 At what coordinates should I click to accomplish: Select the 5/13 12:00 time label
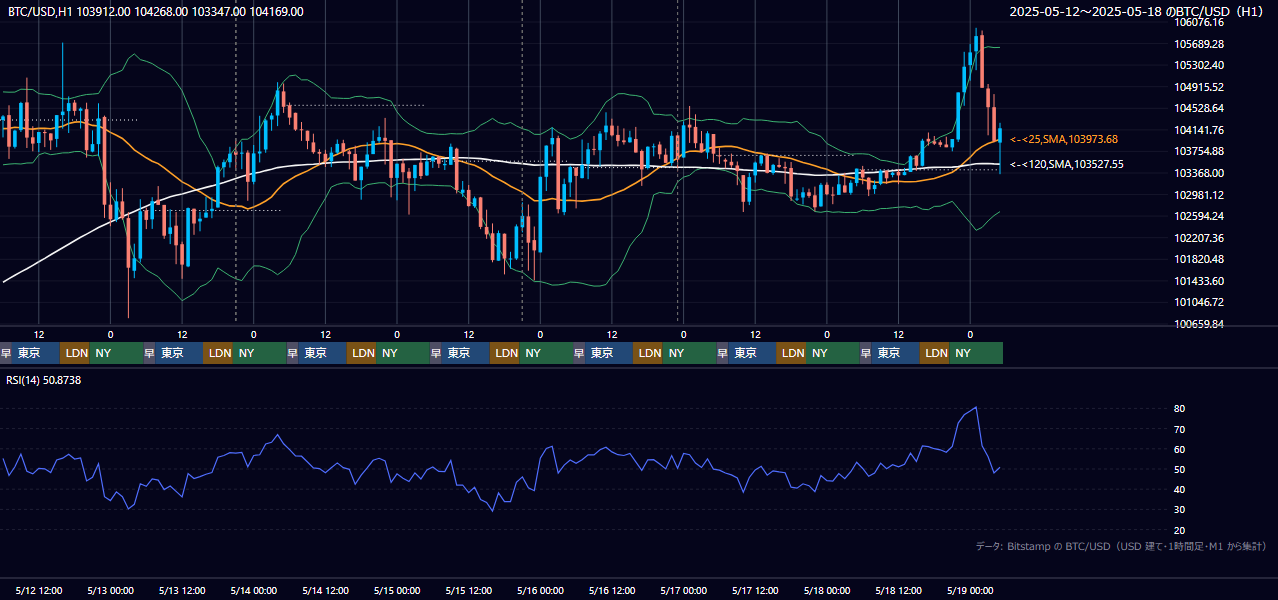[x=183, y=590]
